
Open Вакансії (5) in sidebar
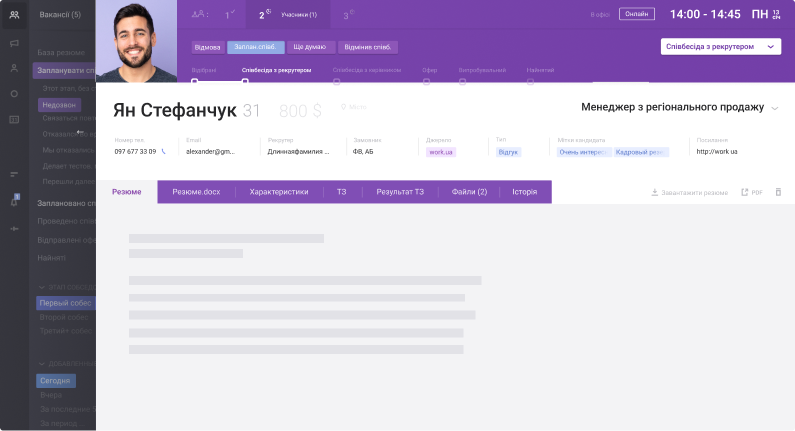point(60,15)
